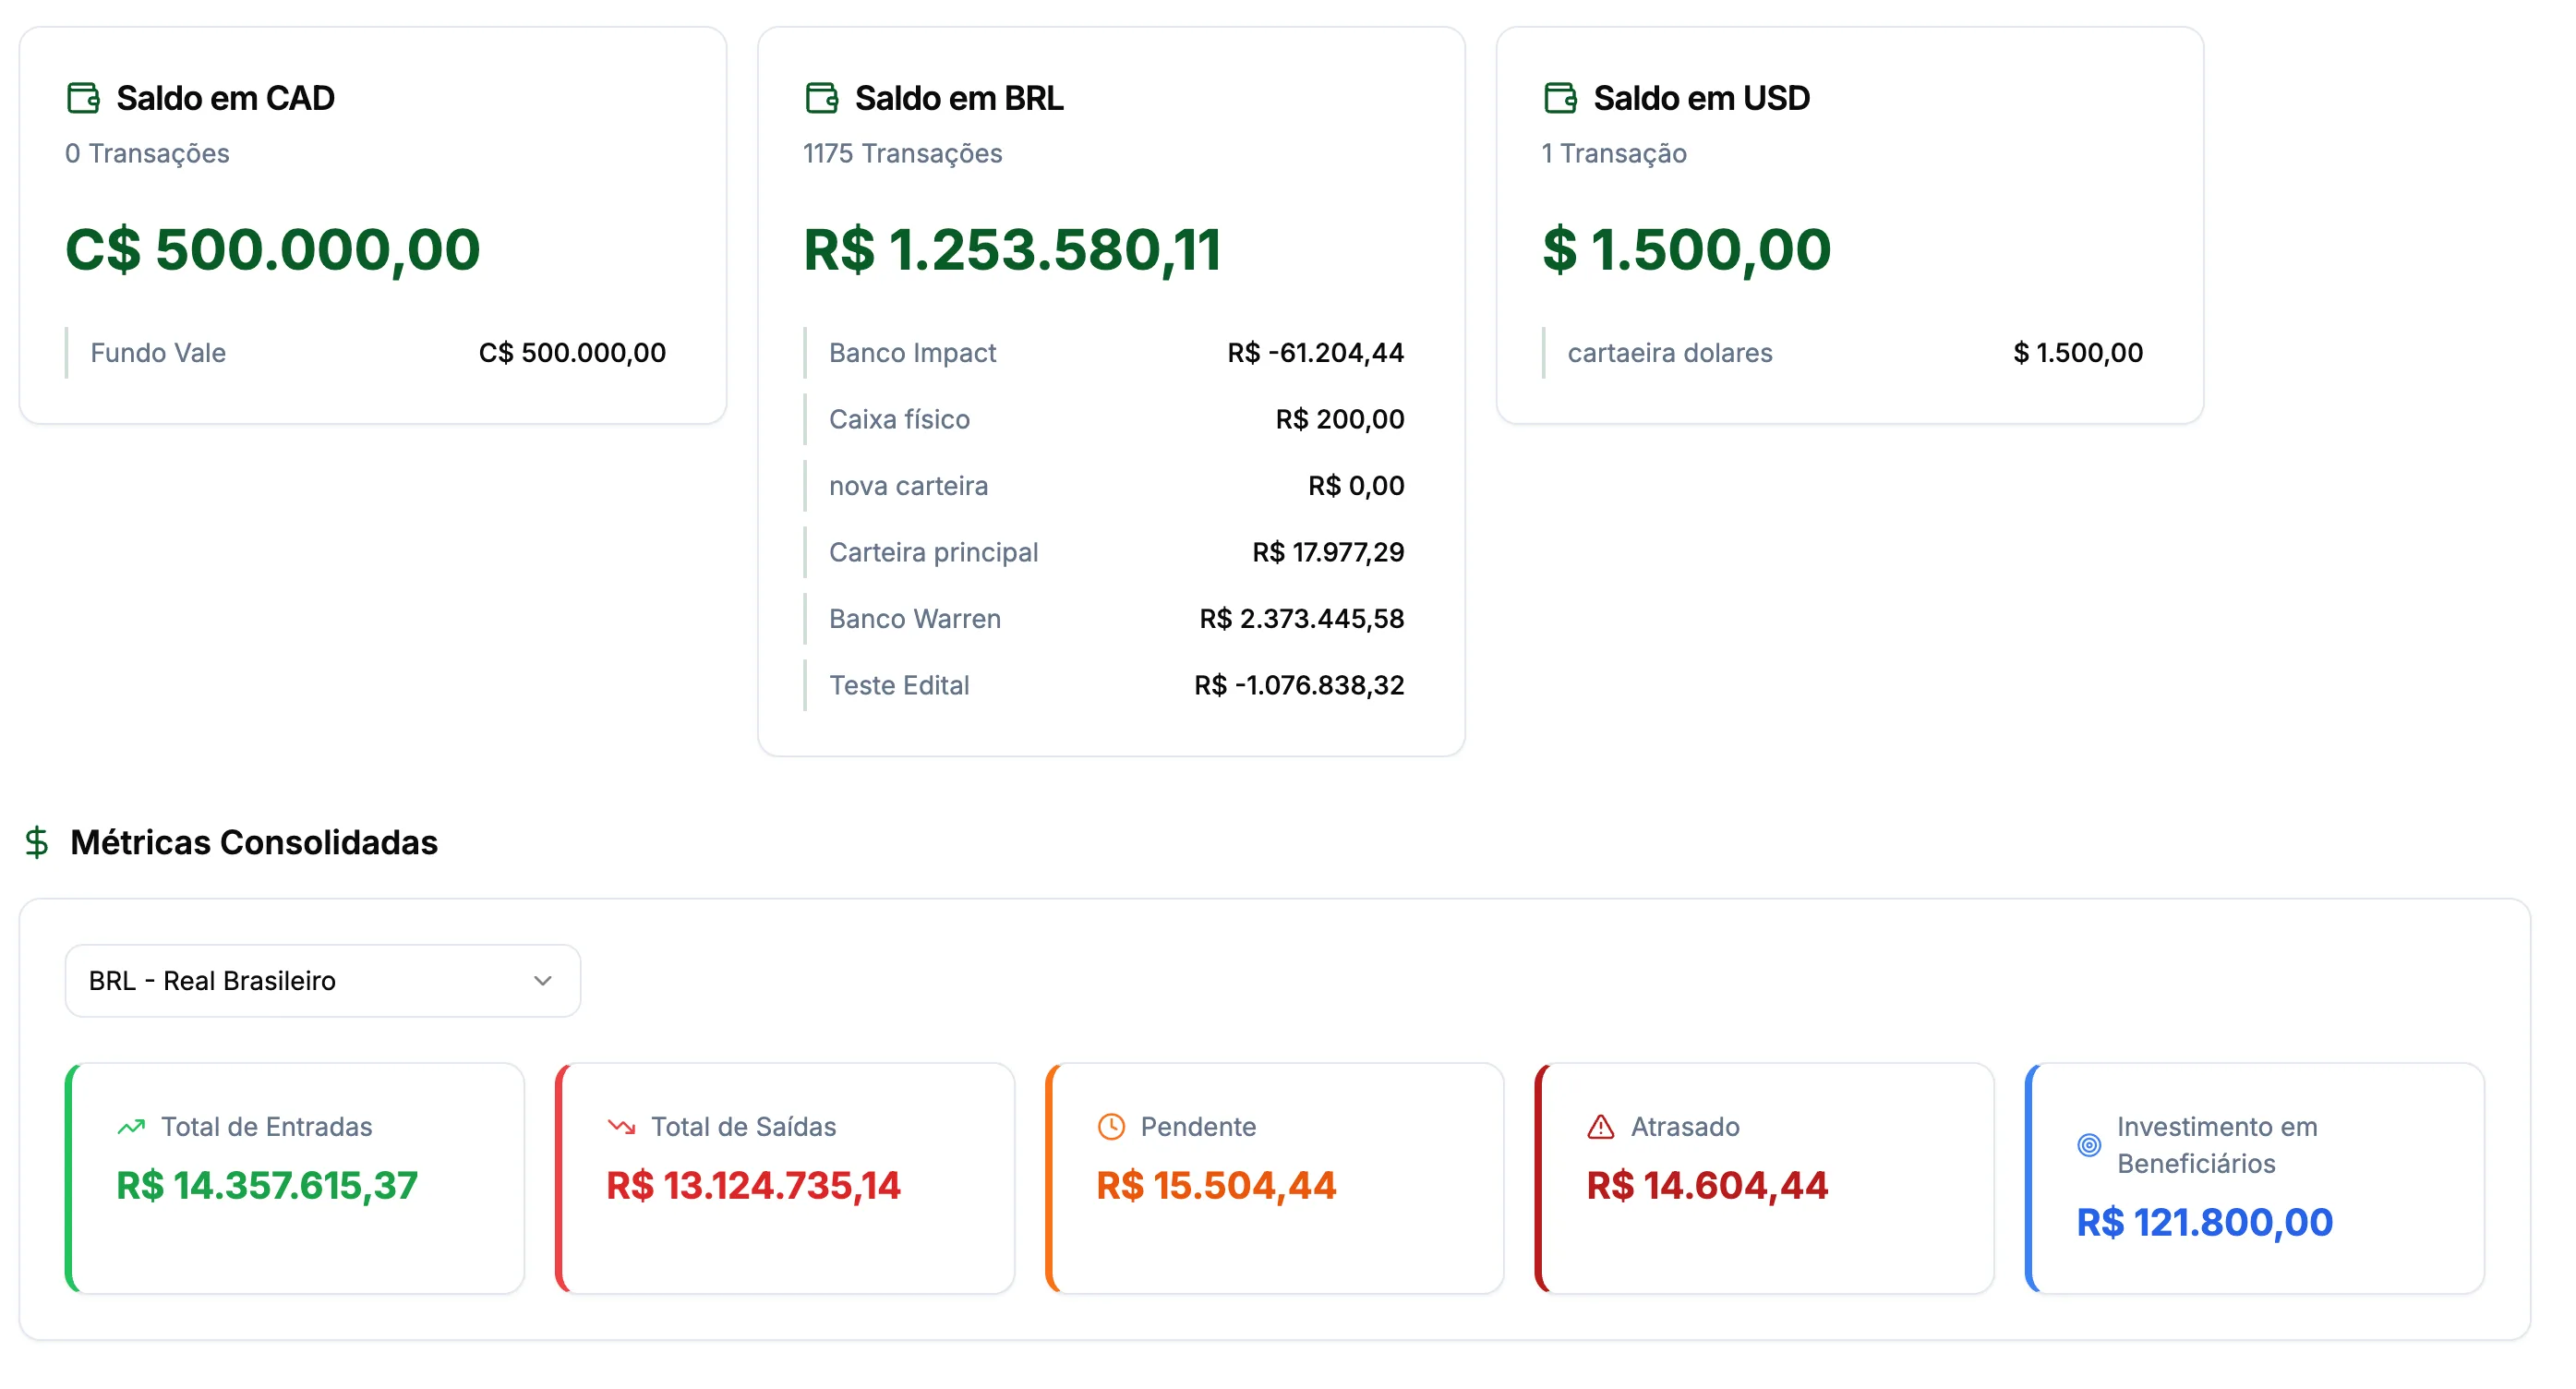Click the clock icon next to Pendente
Screen dimensions: 2576x1389
coord(1111,1127)
